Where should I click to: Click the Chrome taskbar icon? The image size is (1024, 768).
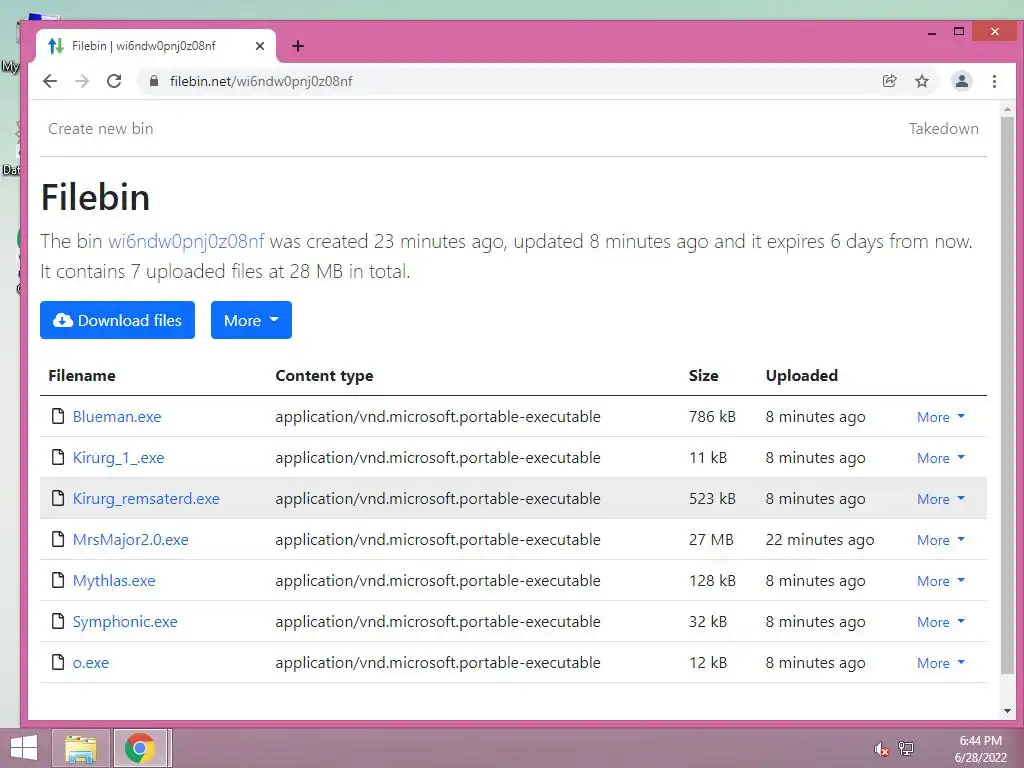(140, 748)
